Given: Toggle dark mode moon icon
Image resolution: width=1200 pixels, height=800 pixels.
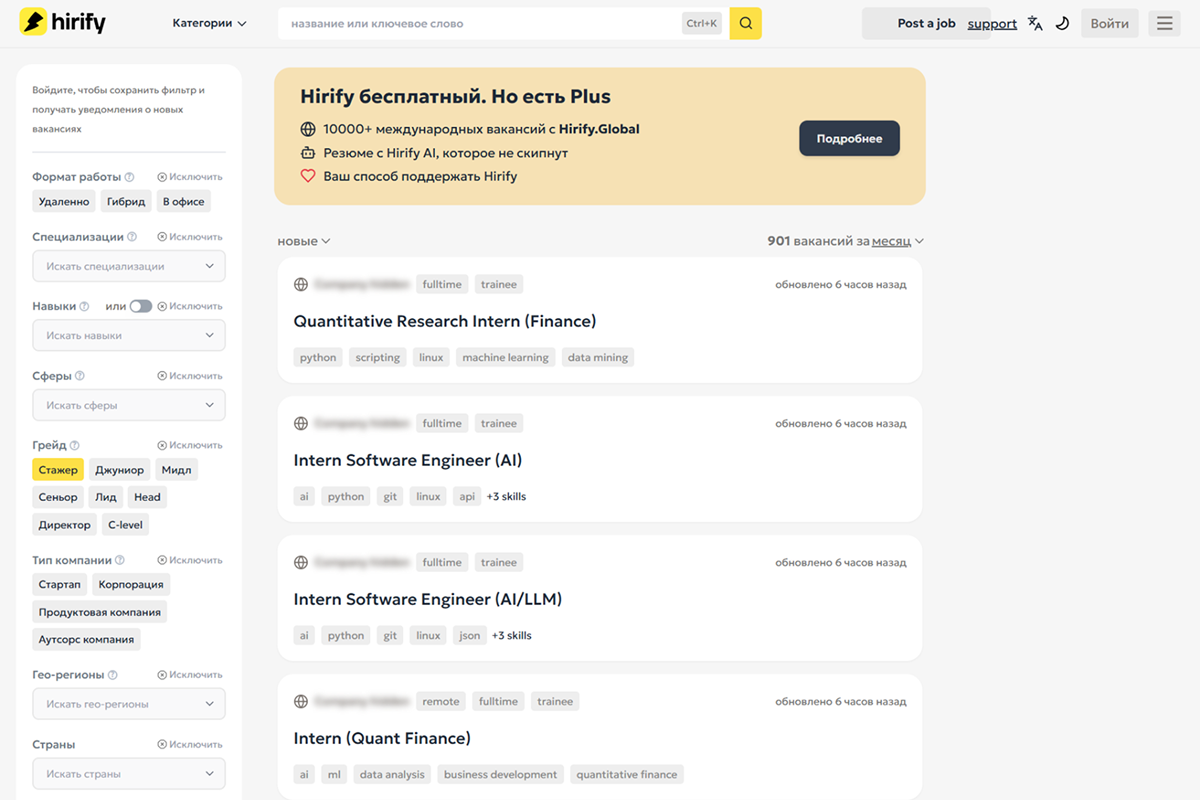Looking at the screenshot, I should pos(1062,23).
